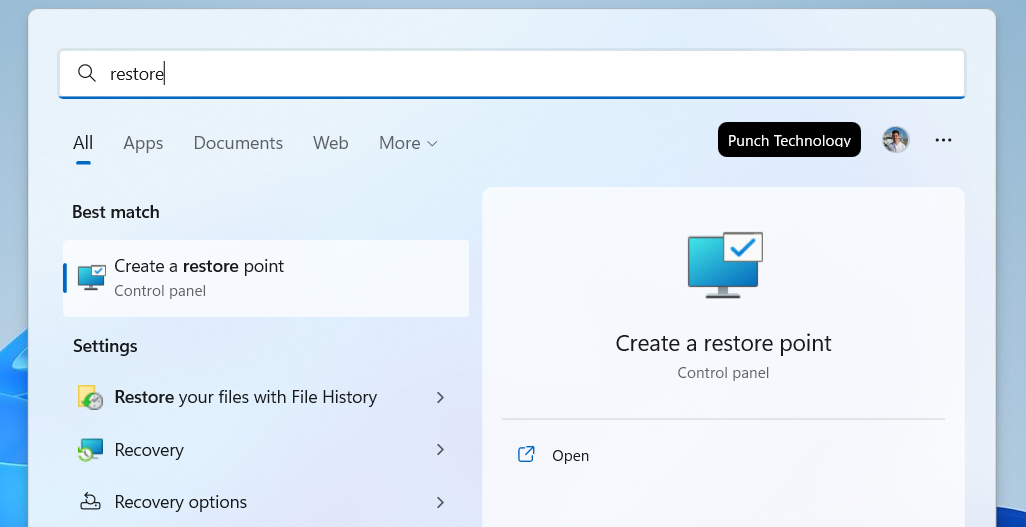The height and width of the screenshot is (527, 1026).
Task: Click the Recovery monitor icon
Action: click(90, 450)
